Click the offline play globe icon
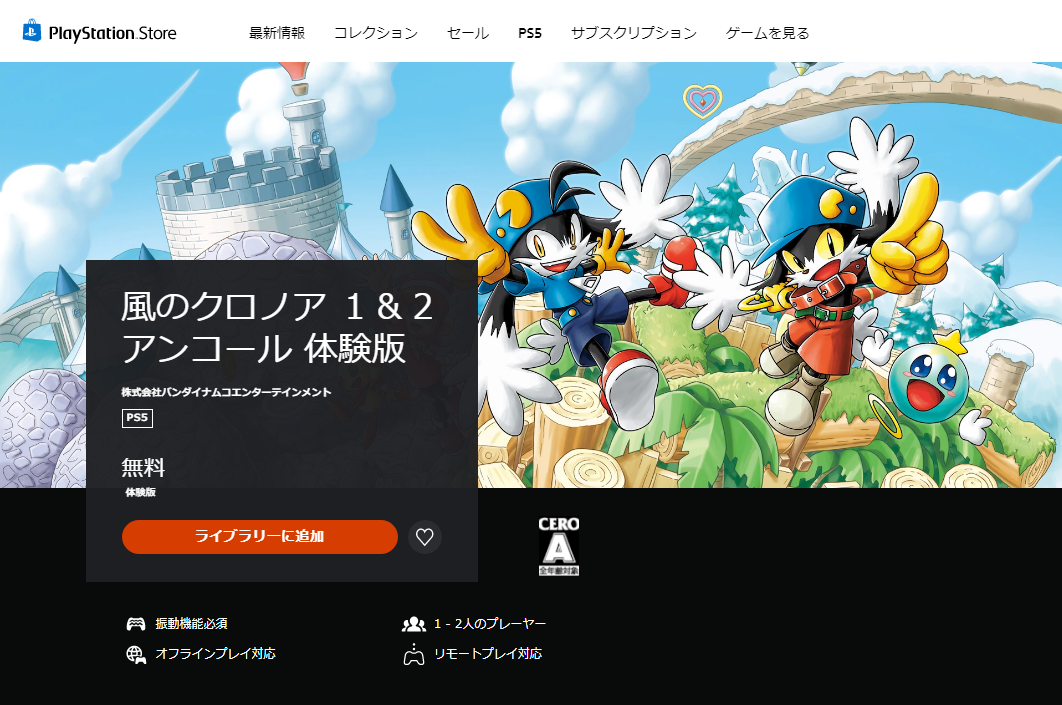Image resolution: width=1062 pixels, height=705 pixels. click(x=136, y=654)
